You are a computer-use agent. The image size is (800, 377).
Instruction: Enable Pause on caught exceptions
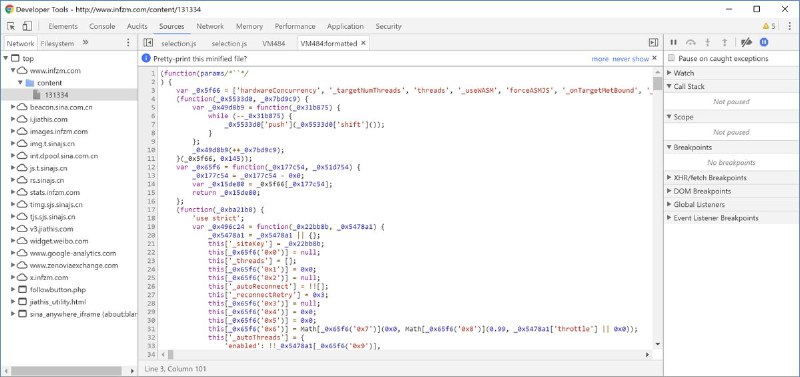(671, 58)
